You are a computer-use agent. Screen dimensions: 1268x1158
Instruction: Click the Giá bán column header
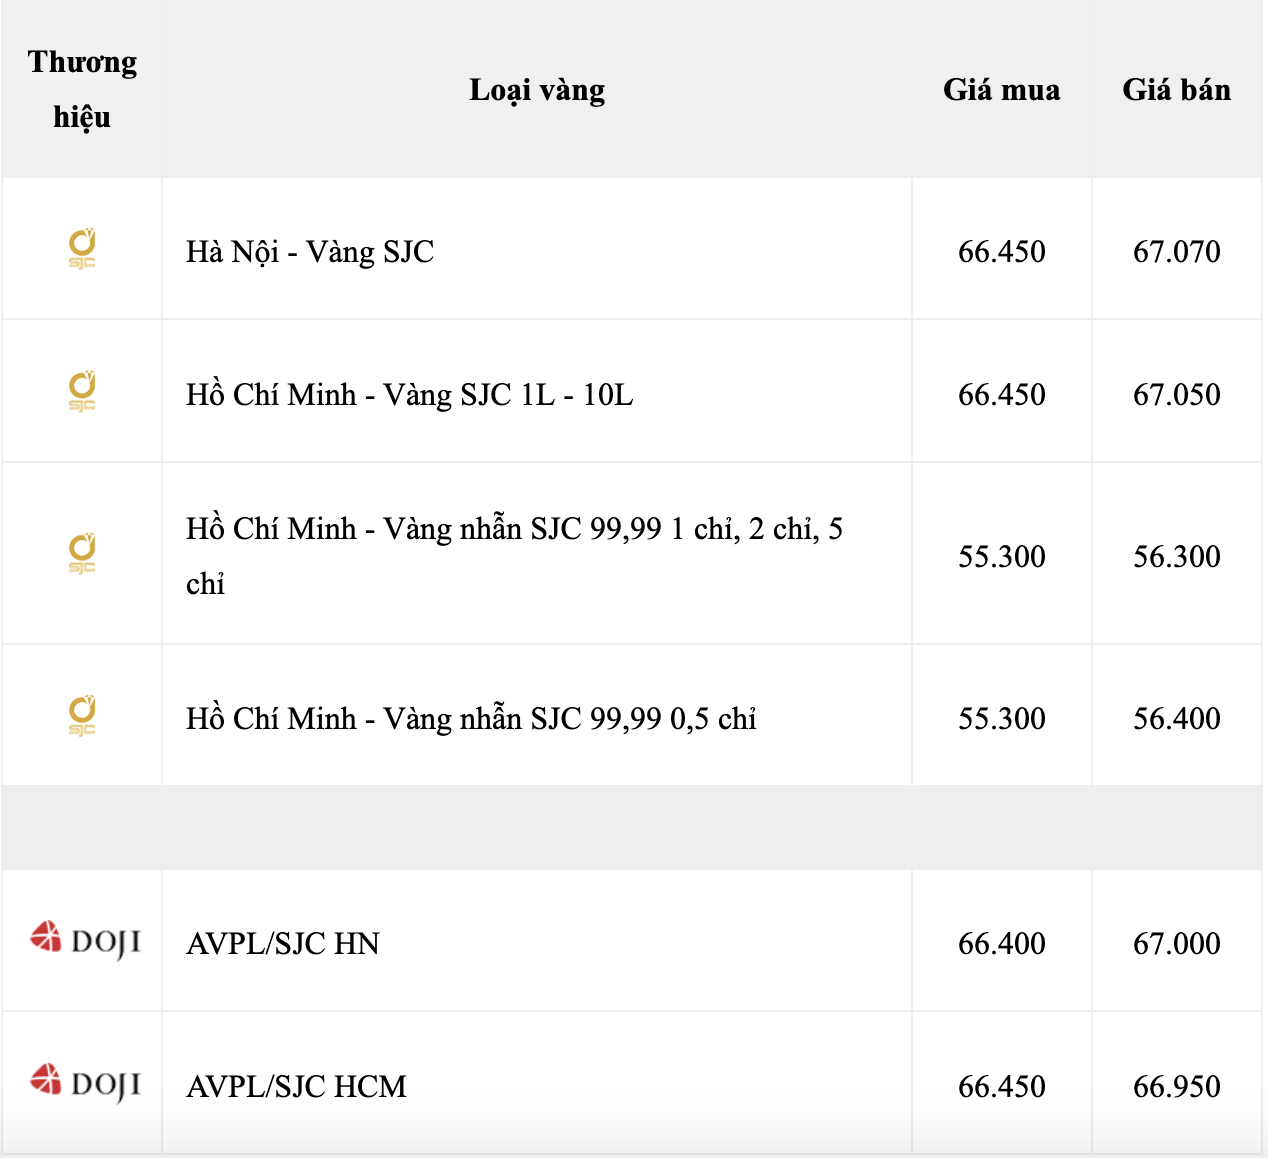click(1176, 90)
